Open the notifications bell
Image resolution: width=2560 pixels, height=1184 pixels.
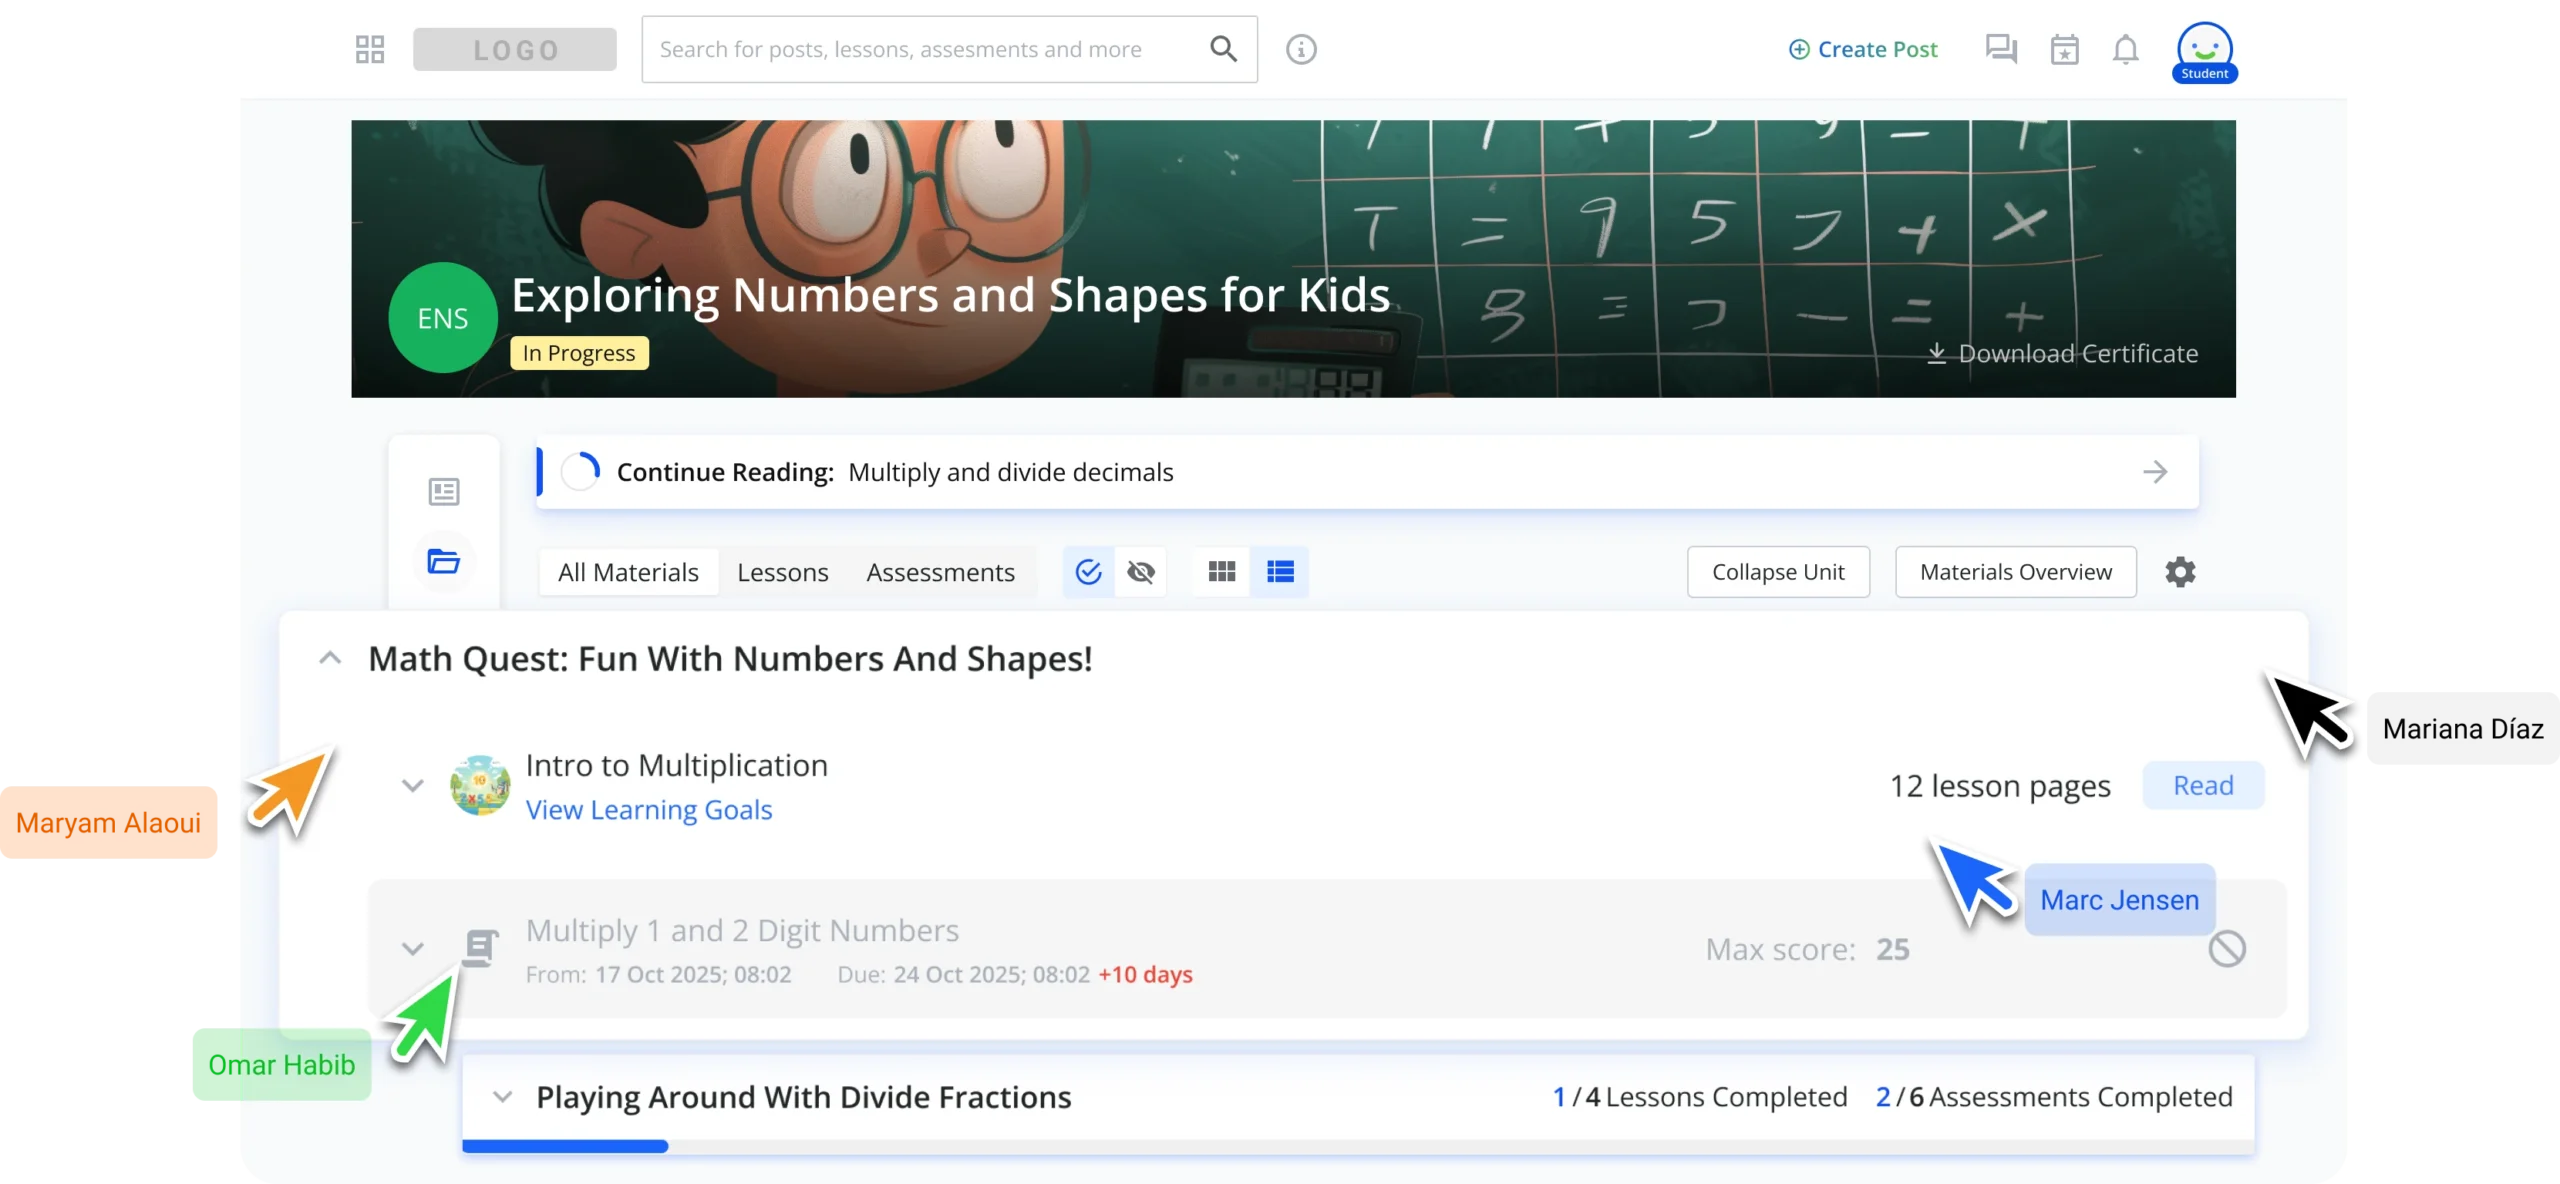pos(2125,49)
